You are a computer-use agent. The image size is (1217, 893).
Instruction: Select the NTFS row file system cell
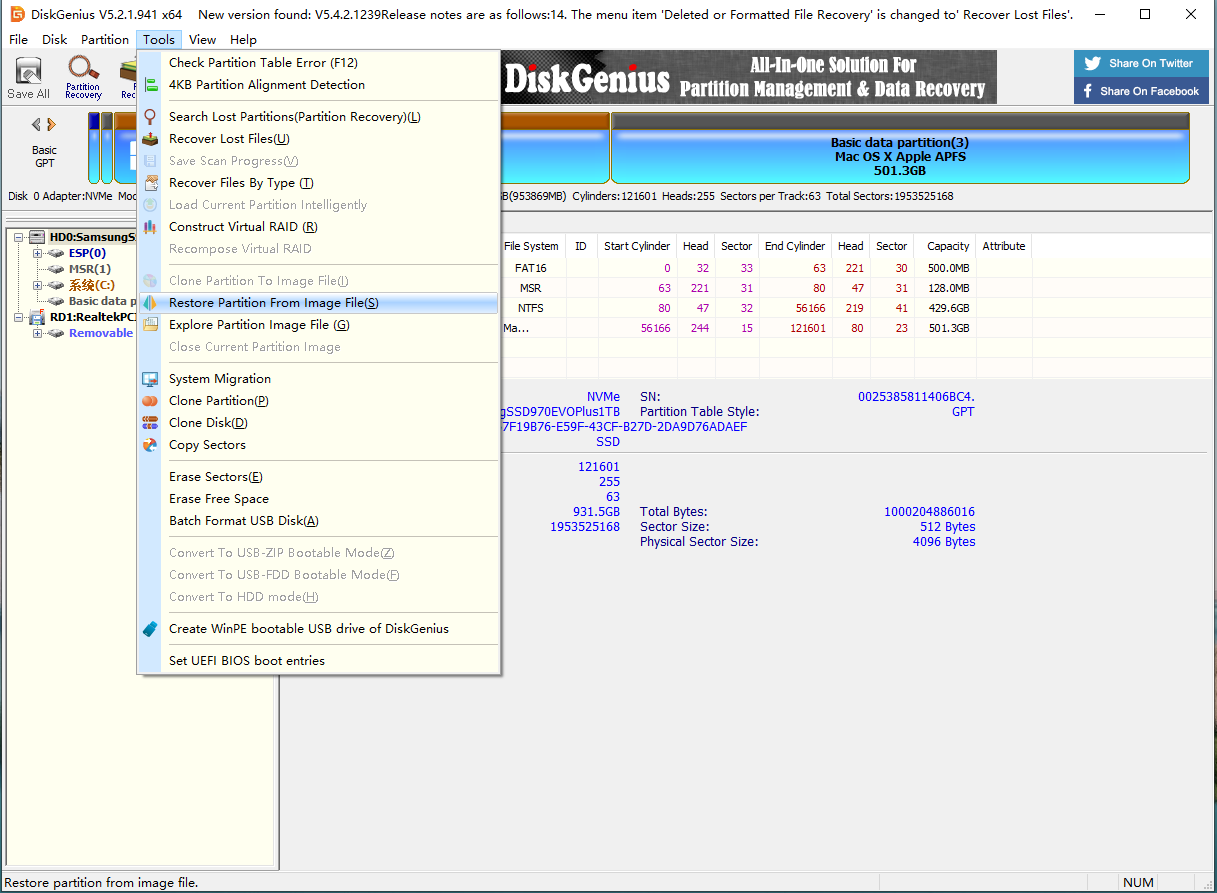pyautogui.click(x=530, y=308)
